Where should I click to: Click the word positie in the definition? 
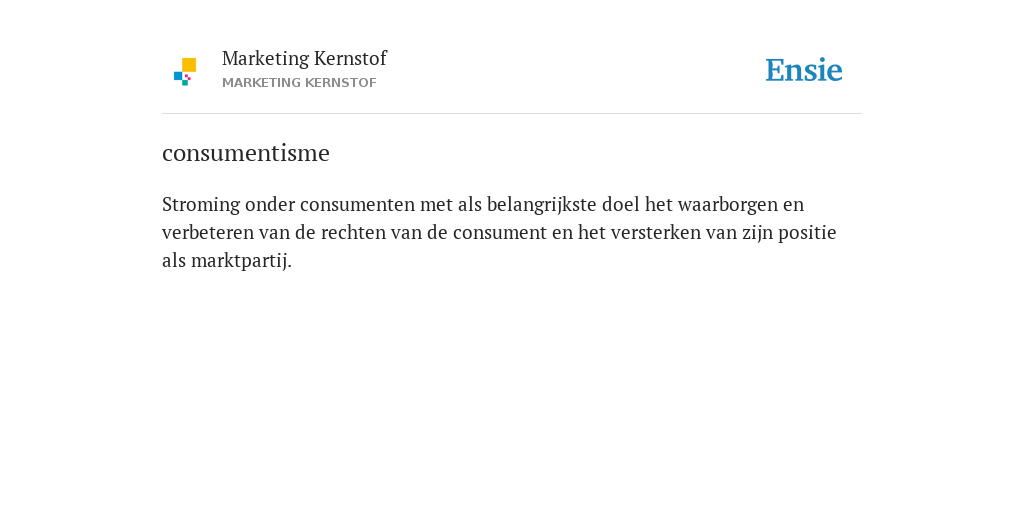[807, 233]
